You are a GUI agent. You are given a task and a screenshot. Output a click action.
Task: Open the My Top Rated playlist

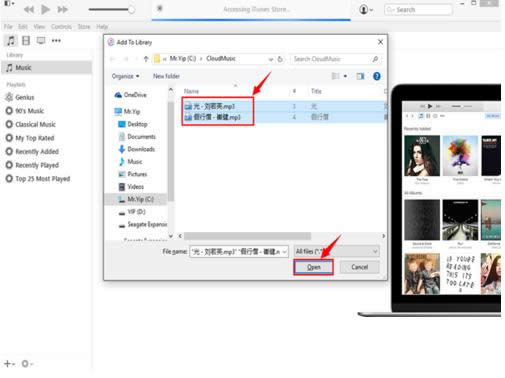[30, 138]
